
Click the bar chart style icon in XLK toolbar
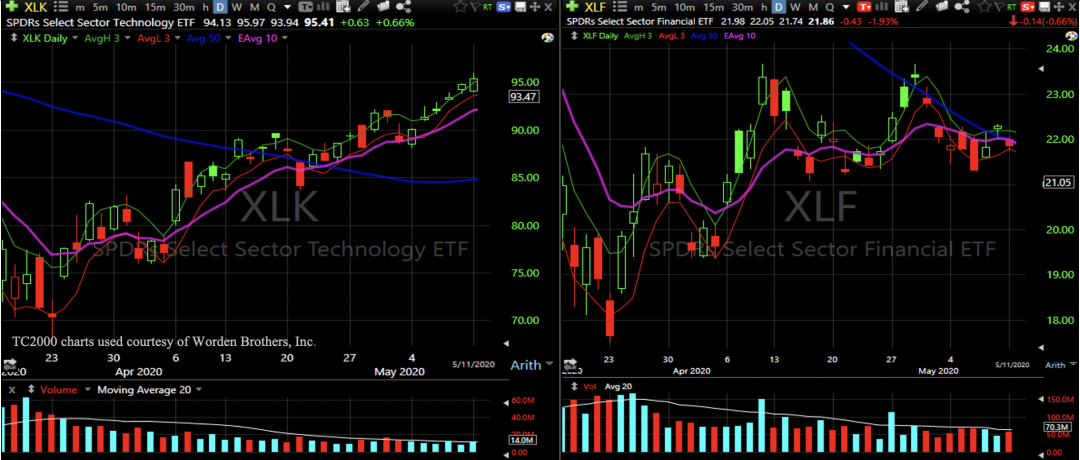pos(323,7)
